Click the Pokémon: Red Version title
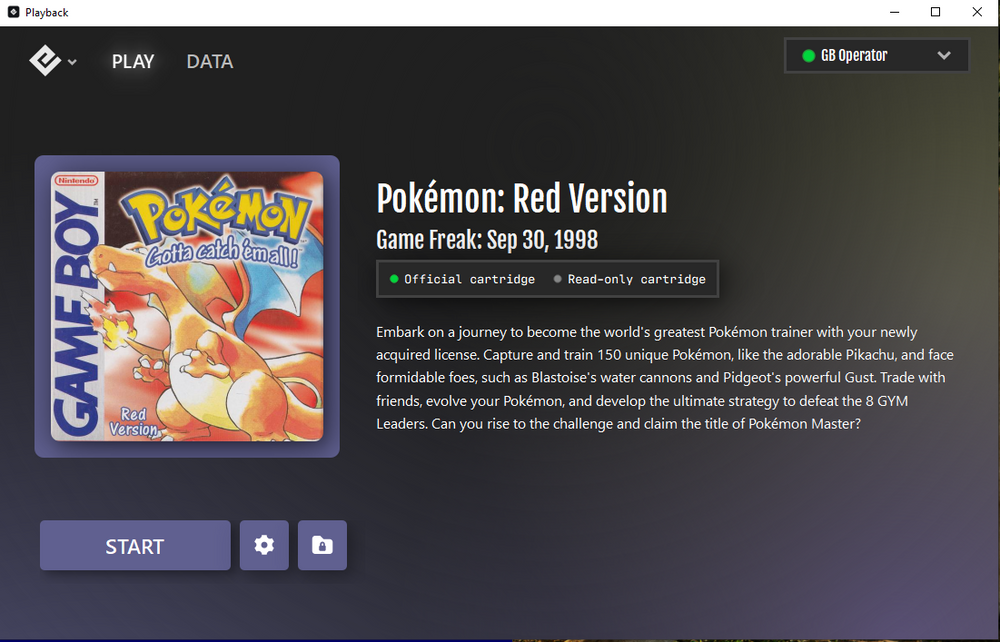 522,199
